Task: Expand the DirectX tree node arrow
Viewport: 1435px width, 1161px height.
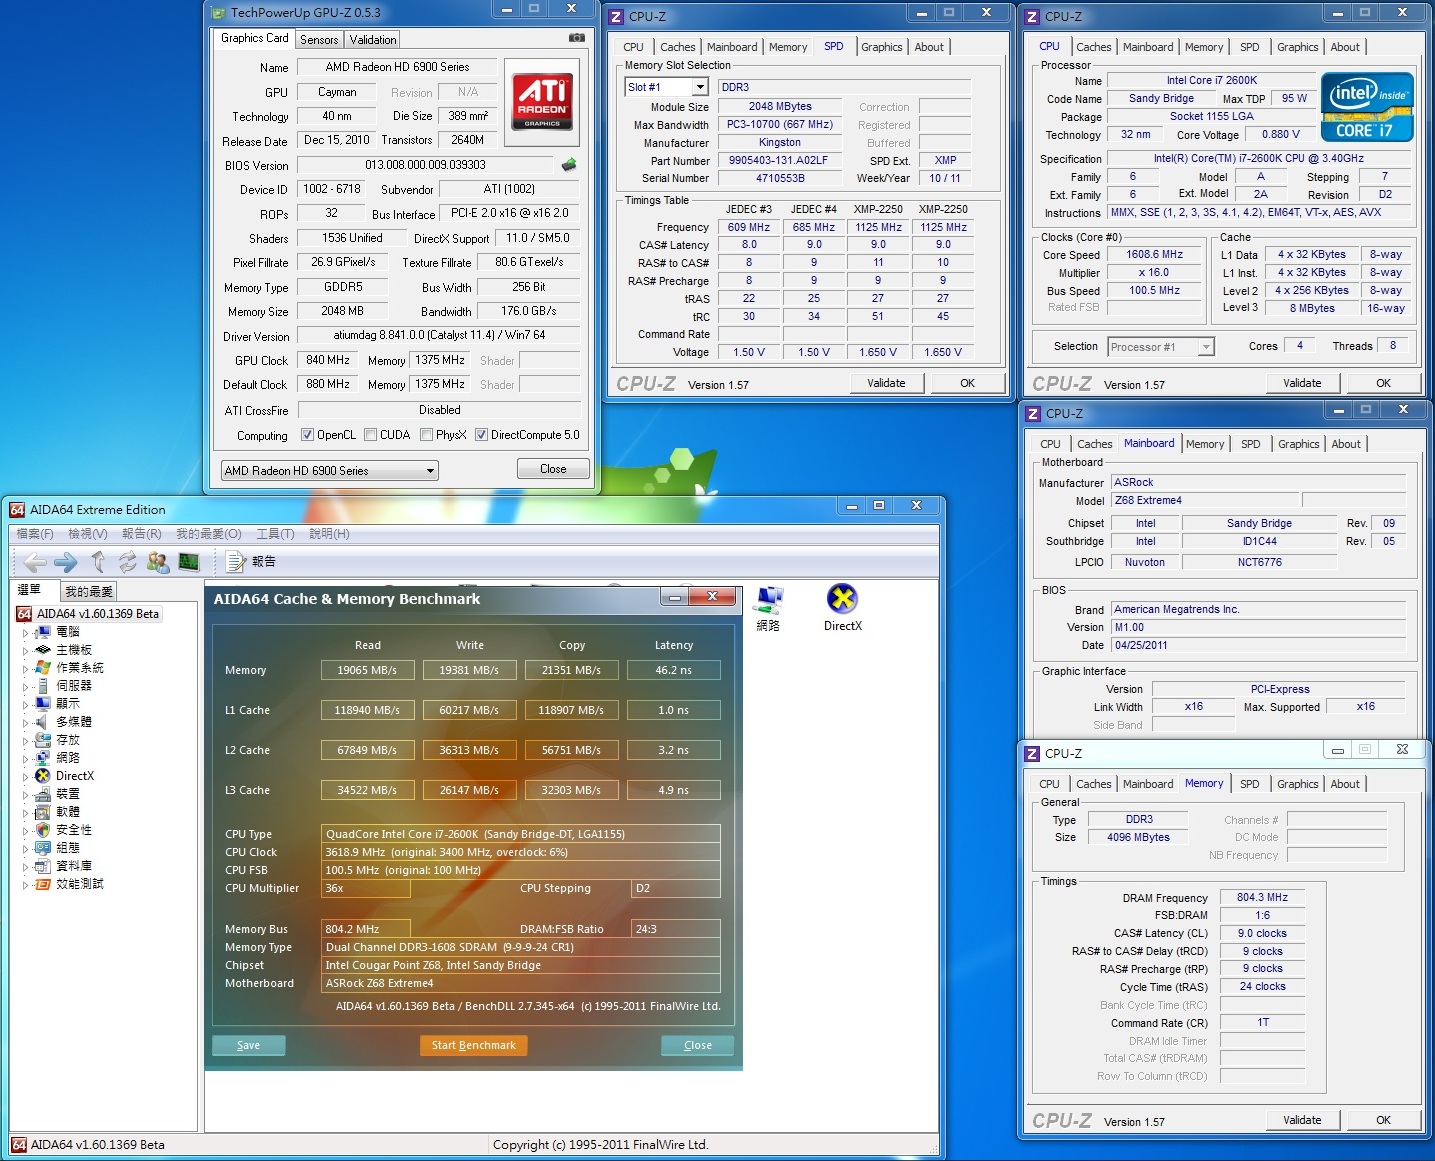Action: (x=25, y=777)
